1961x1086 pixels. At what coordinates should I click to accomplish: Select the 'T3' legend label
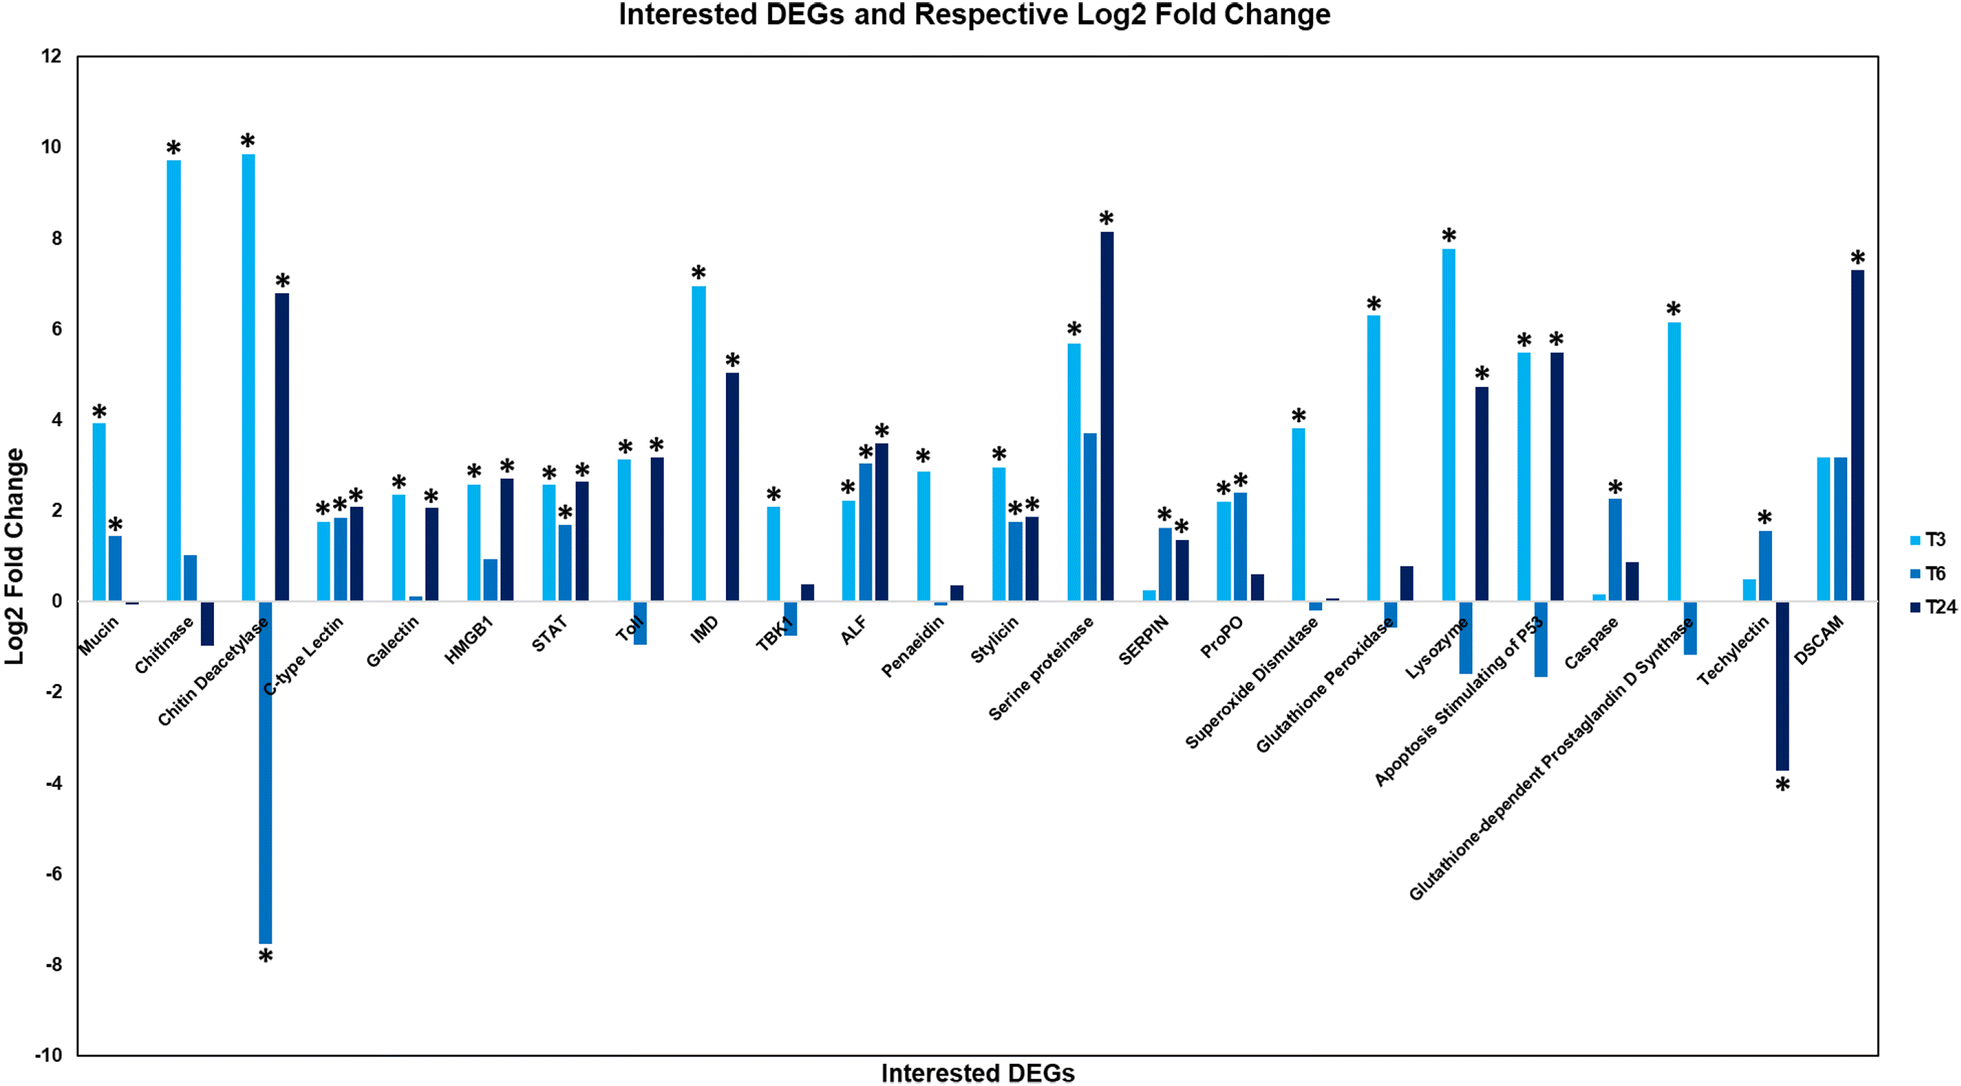[x=1935, y=540]
